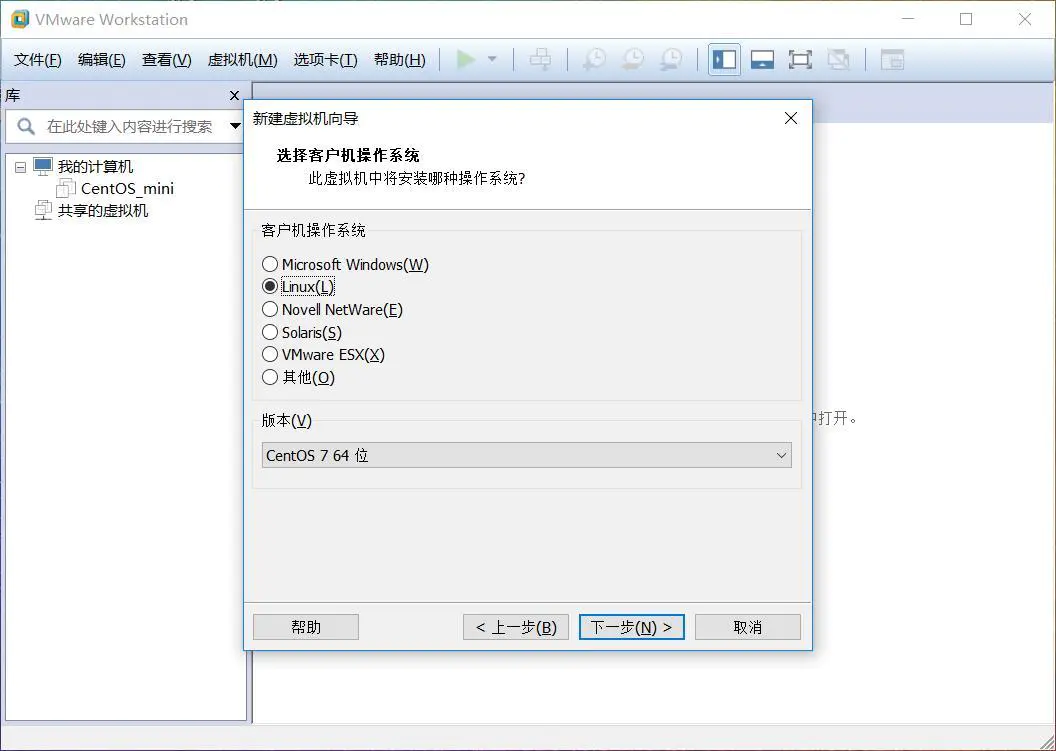Click the 此虚拟机中将安装哪种操作系统? text

click(416, 178)
